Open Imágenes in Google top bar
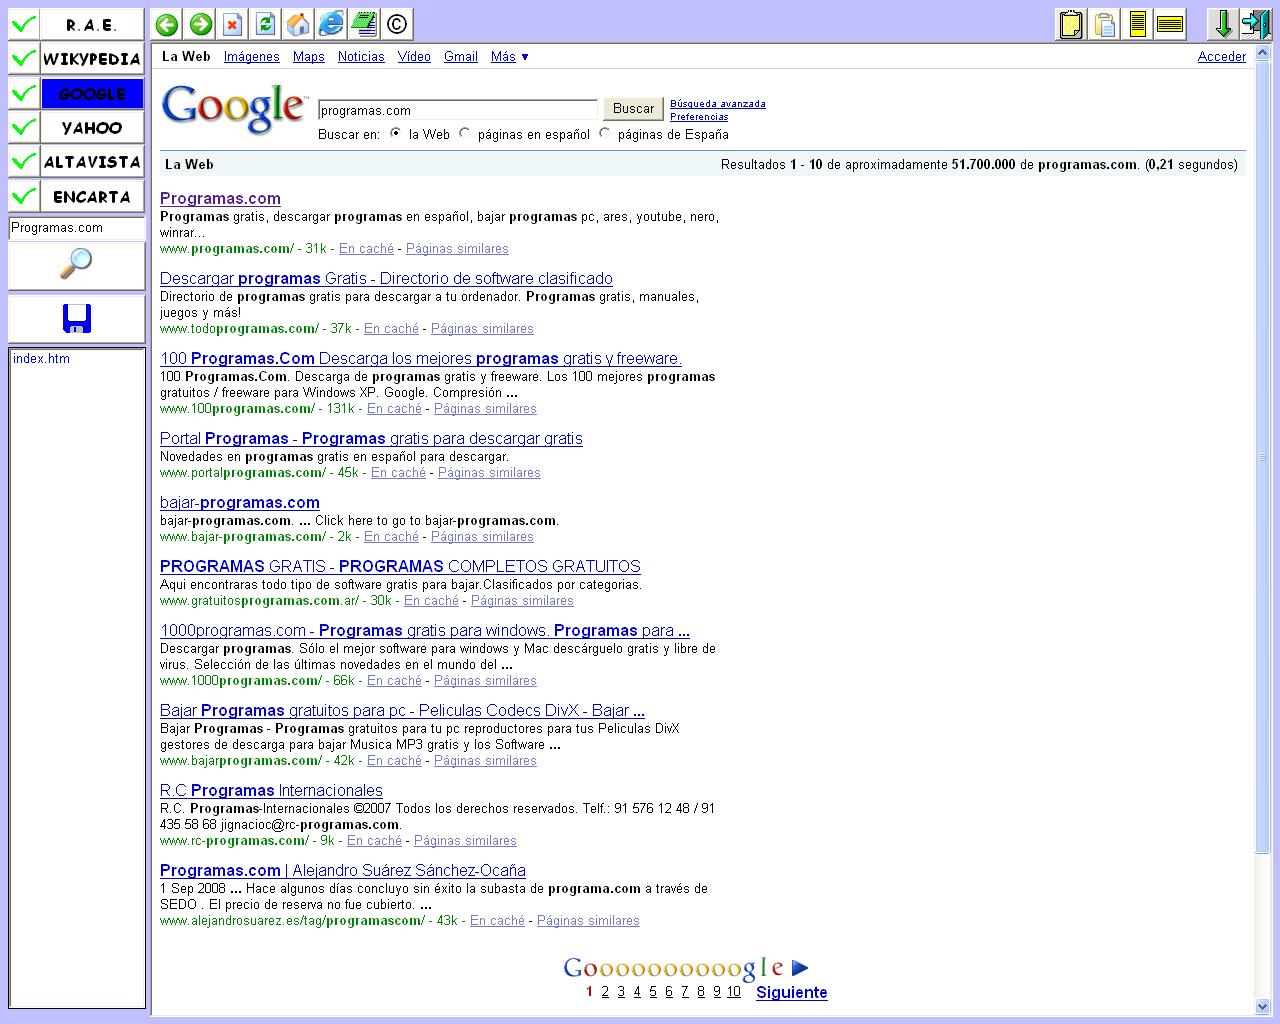 (252, 57)
